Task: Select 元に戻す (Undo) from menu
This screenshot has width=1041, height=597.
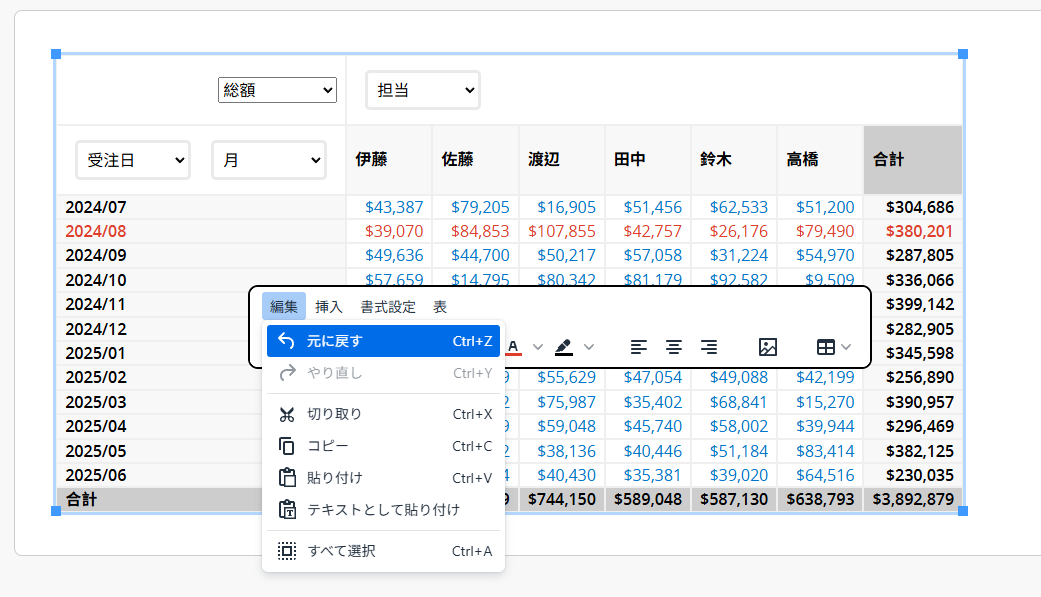Action: point(383,341)
